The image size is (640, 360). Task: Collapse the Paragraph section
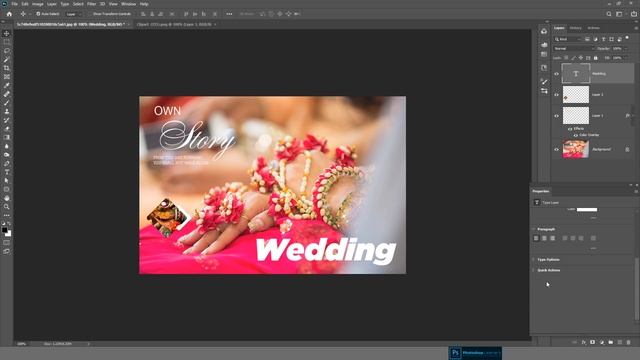[x=533, y=229]
